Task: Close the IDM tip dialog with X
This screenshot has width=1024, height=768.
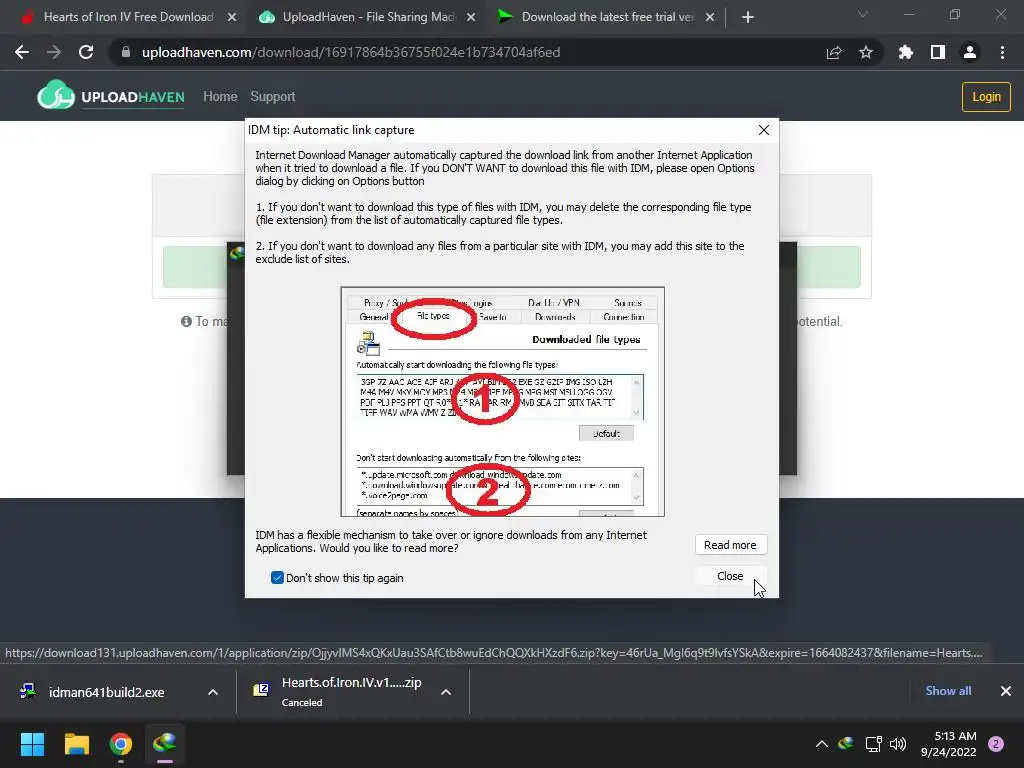Action: 763,130
